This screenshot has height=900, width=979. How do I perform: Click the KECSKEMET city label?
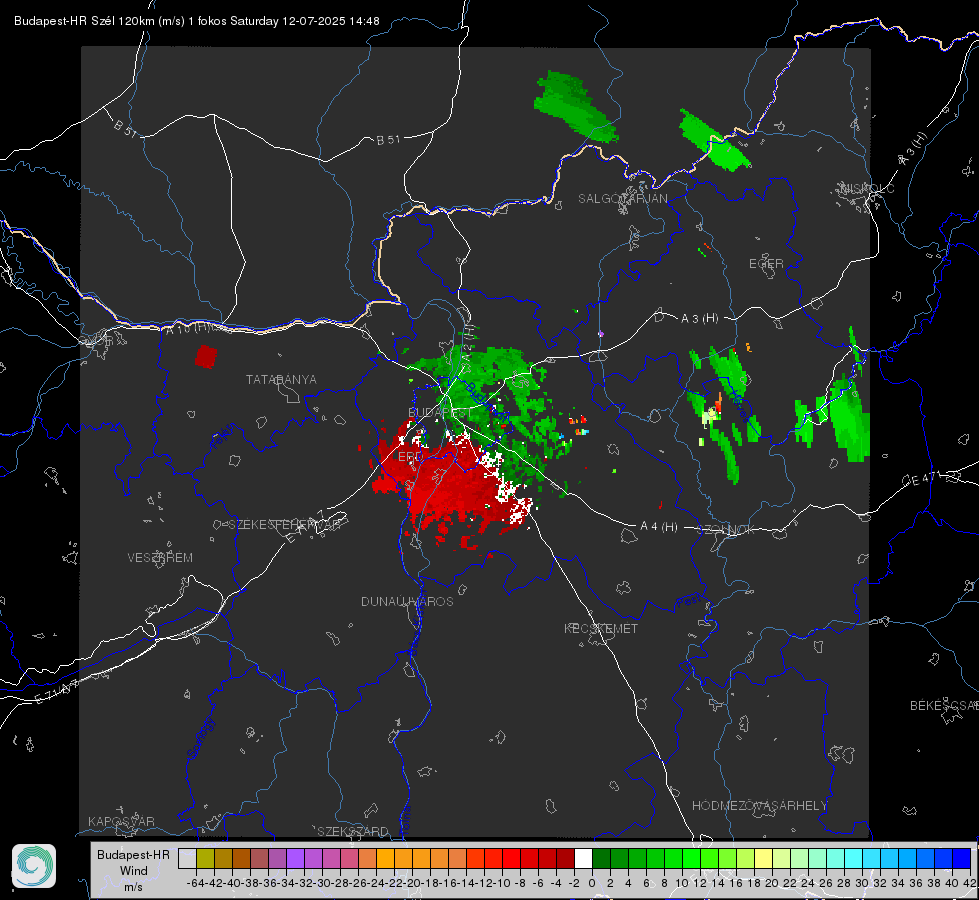(601, 629)
